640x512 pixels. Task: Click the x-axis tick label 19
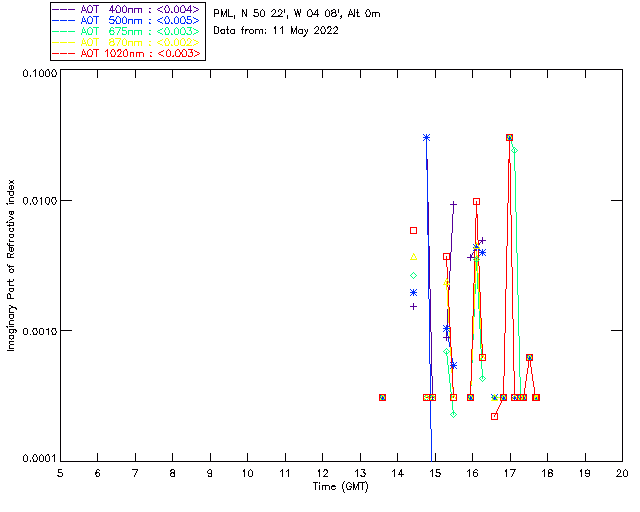(x=585, y=474)
